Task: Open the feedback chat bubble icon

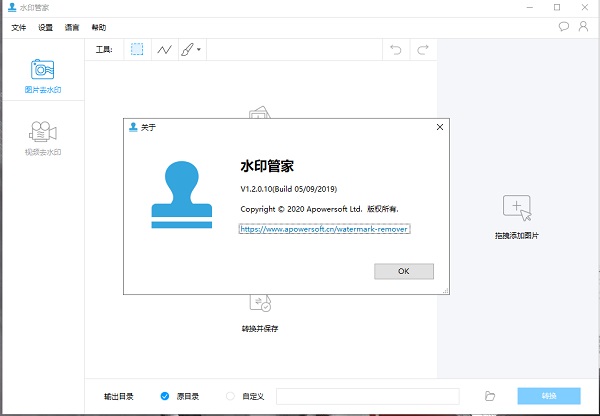Action: [564, 26]
